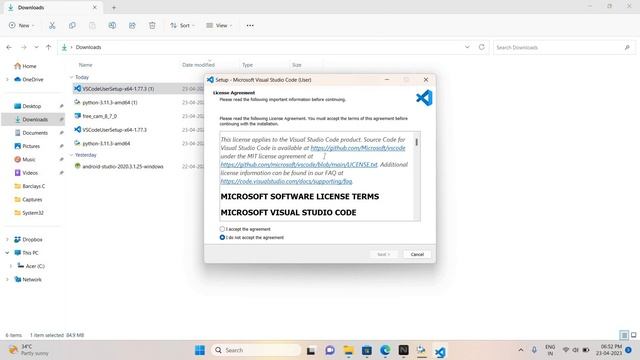Select 'I do not accept the agreement' option
This screenshot has width=640, height=360.
pos(222,237)
